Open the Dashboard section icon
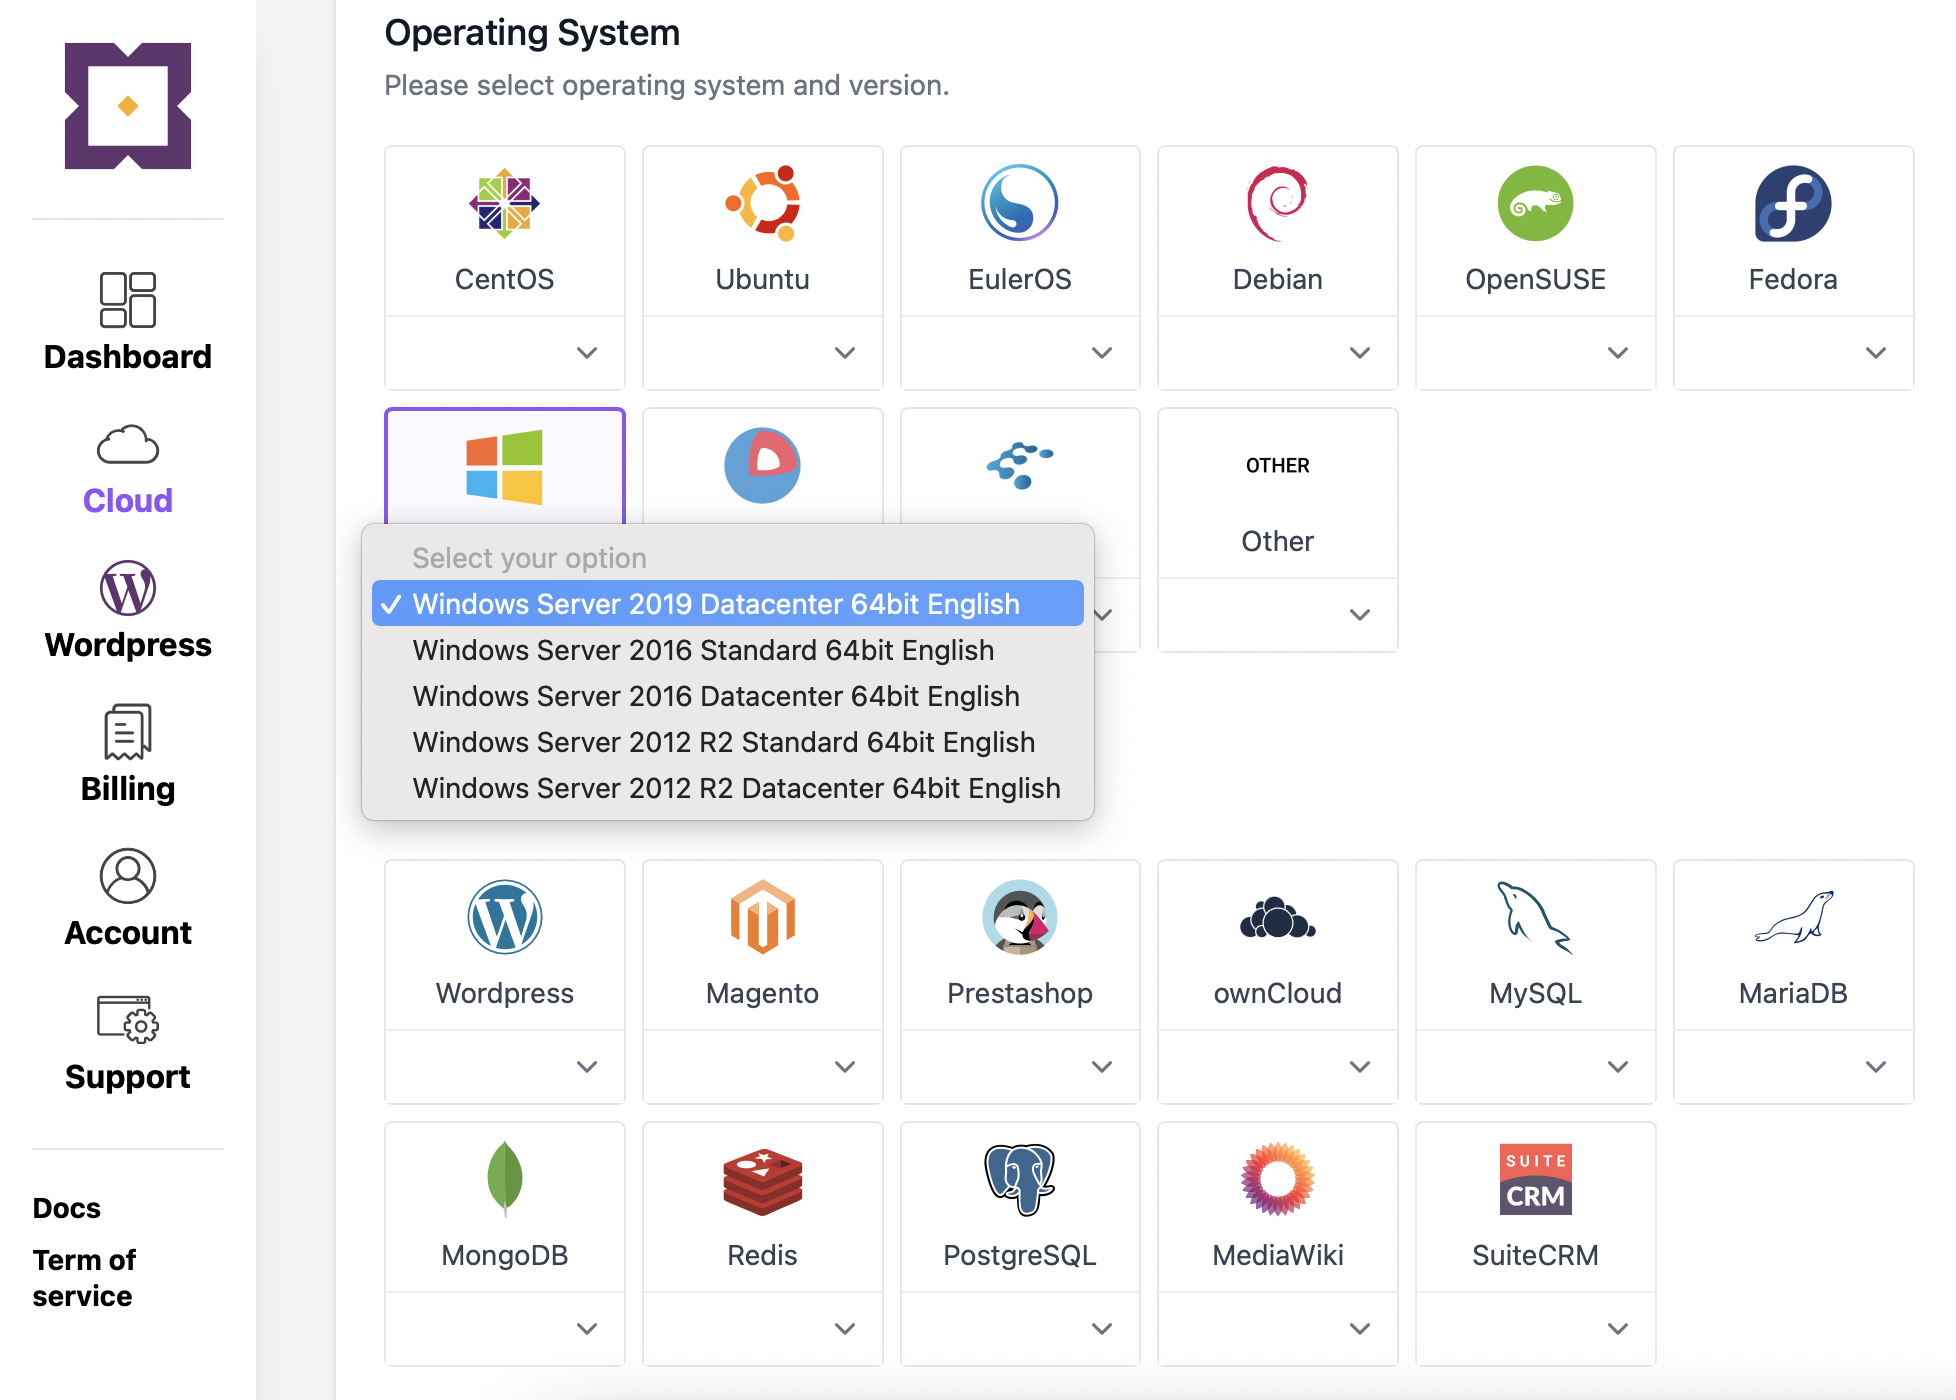Viewport: 1956px width, 1400px height. pyautogui.click(x=128, y=299)
